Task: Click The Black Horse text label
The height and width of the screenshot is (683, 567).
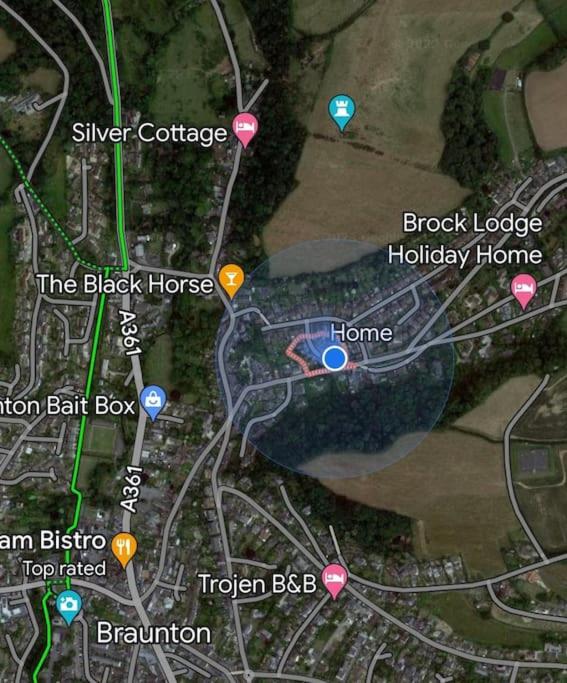Action: tap(126, 284)
